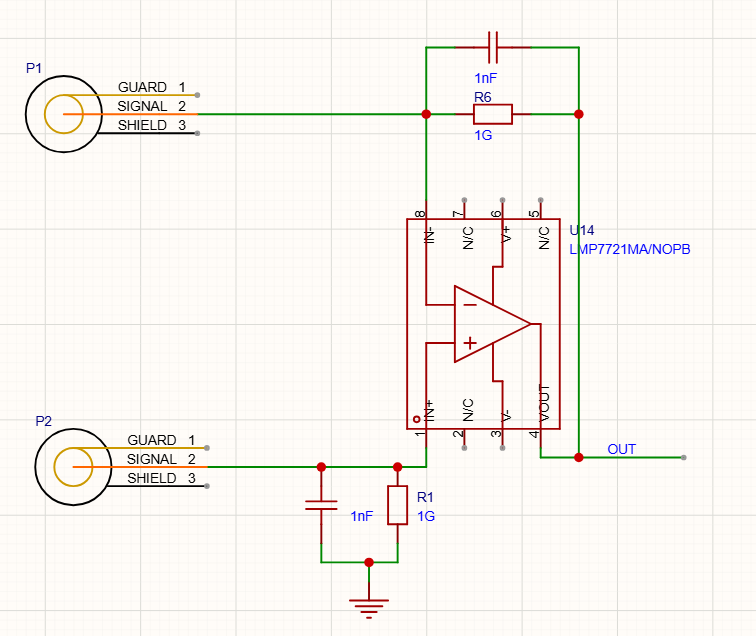Click the feedback capacitor above R6

click(493, 47)
